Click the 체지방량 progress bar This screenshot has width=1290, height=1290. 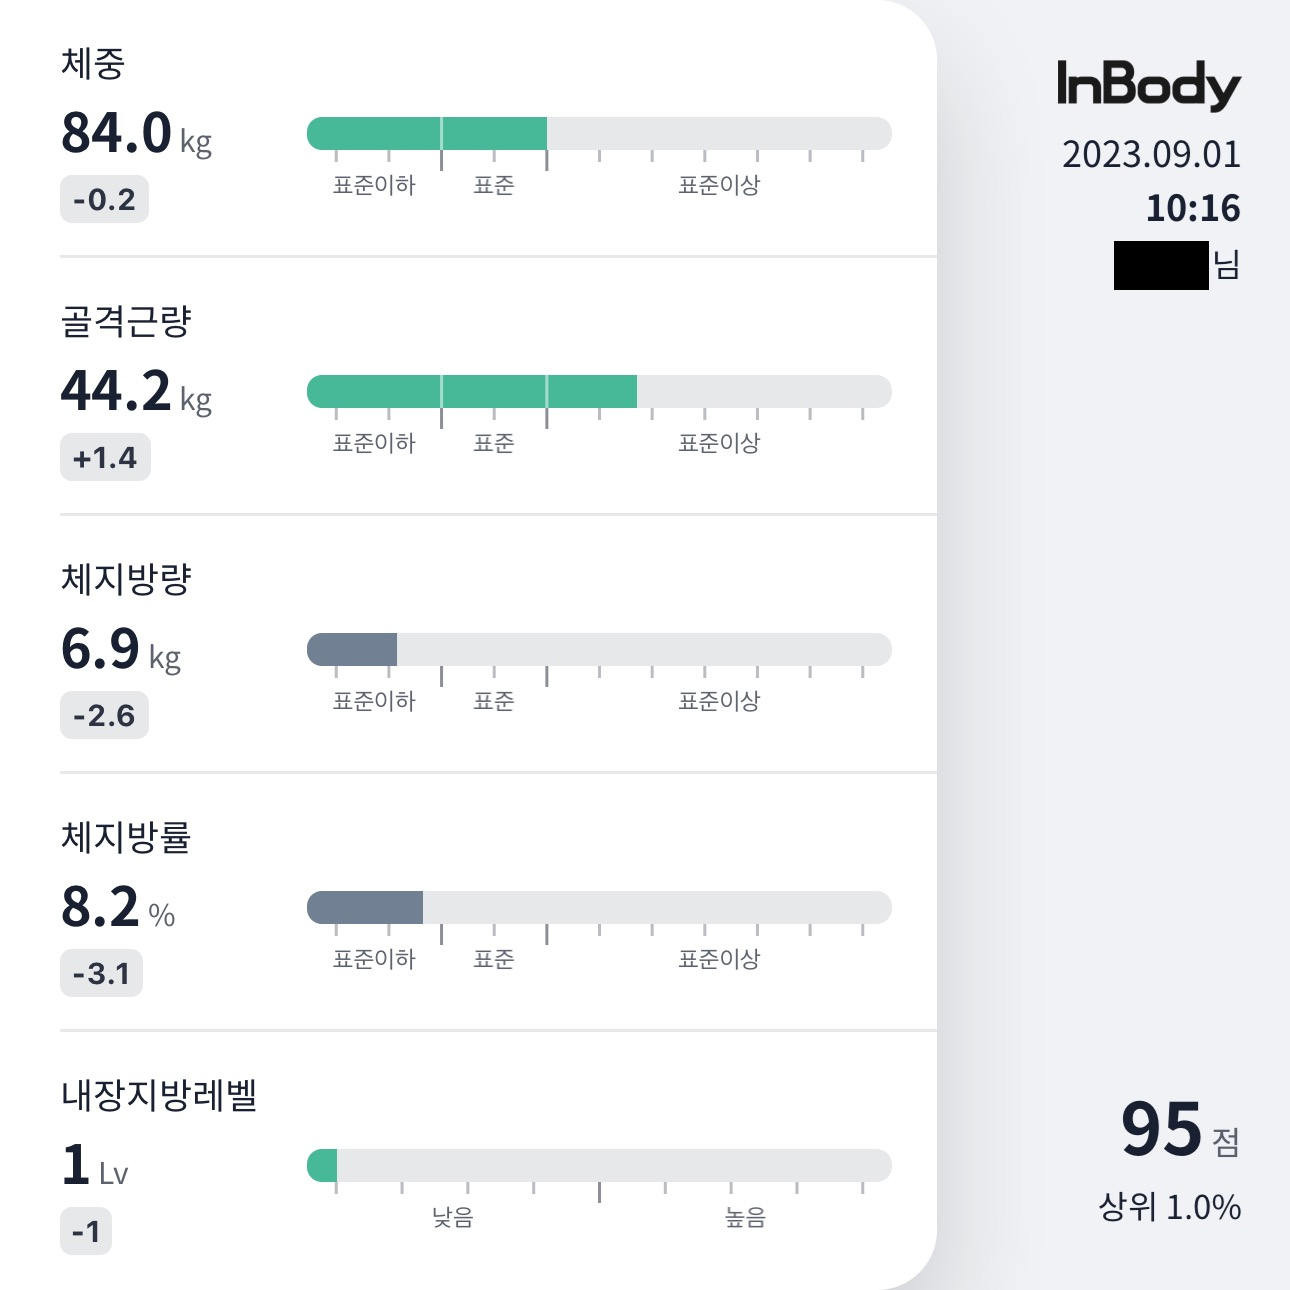[x=598, y=650]
